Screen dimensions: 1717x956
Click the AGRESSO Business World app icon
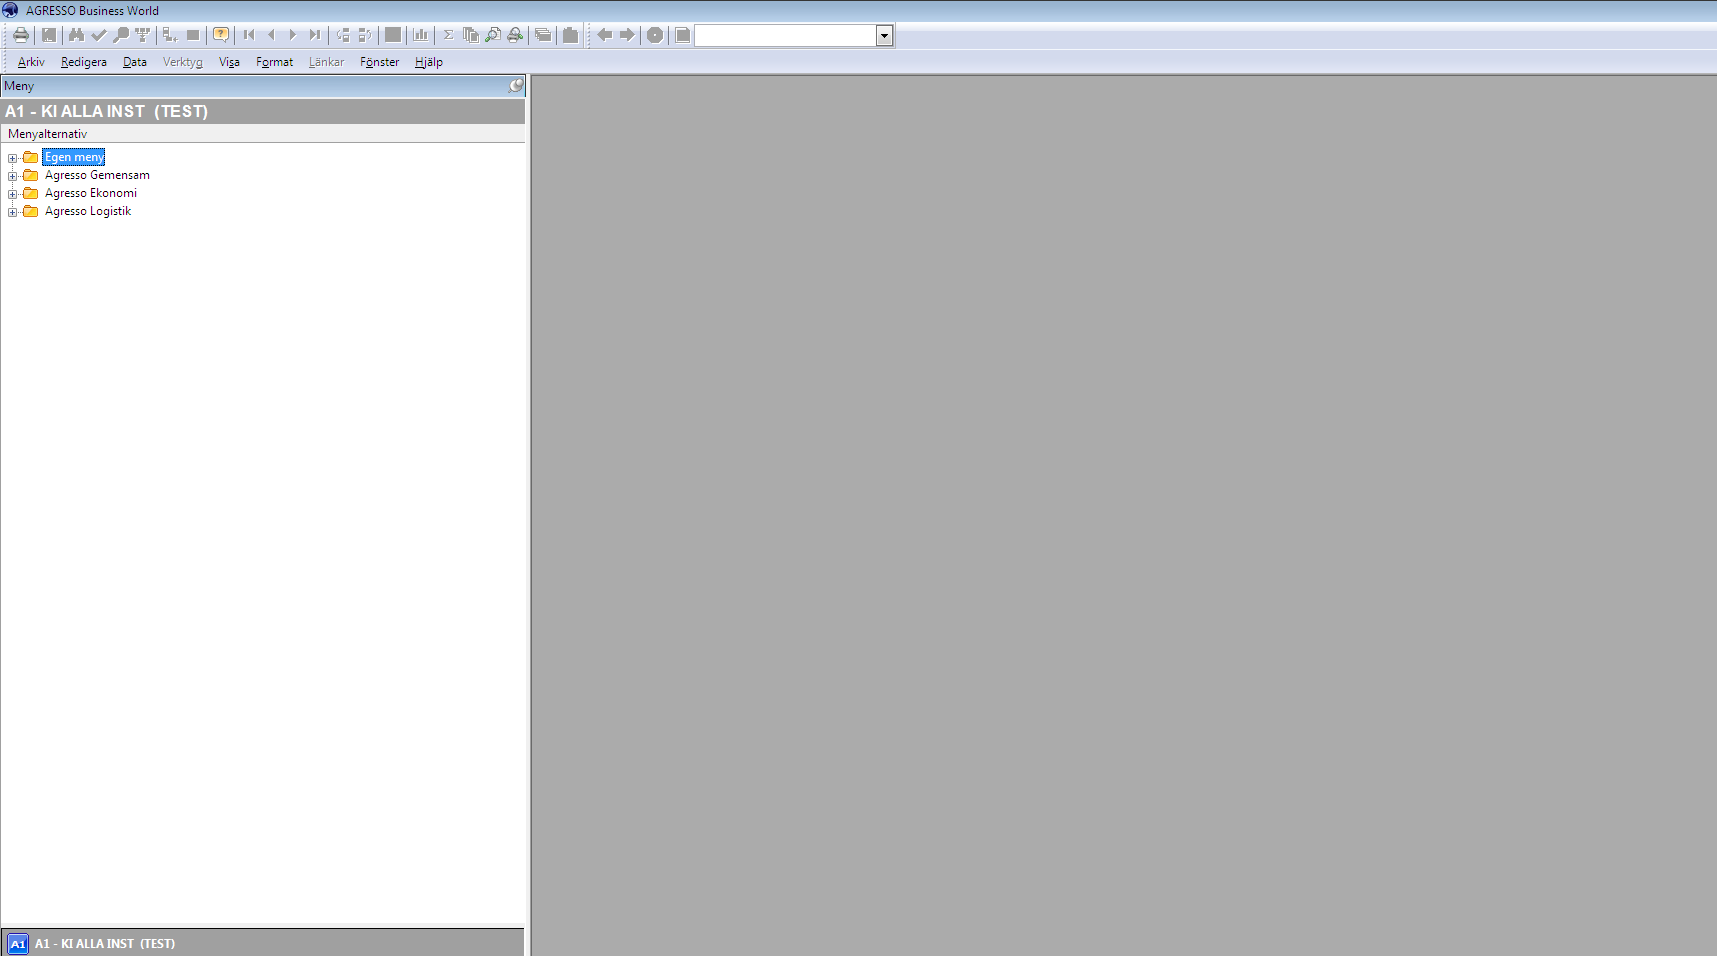pyautogui.click(x=10, y=10)
